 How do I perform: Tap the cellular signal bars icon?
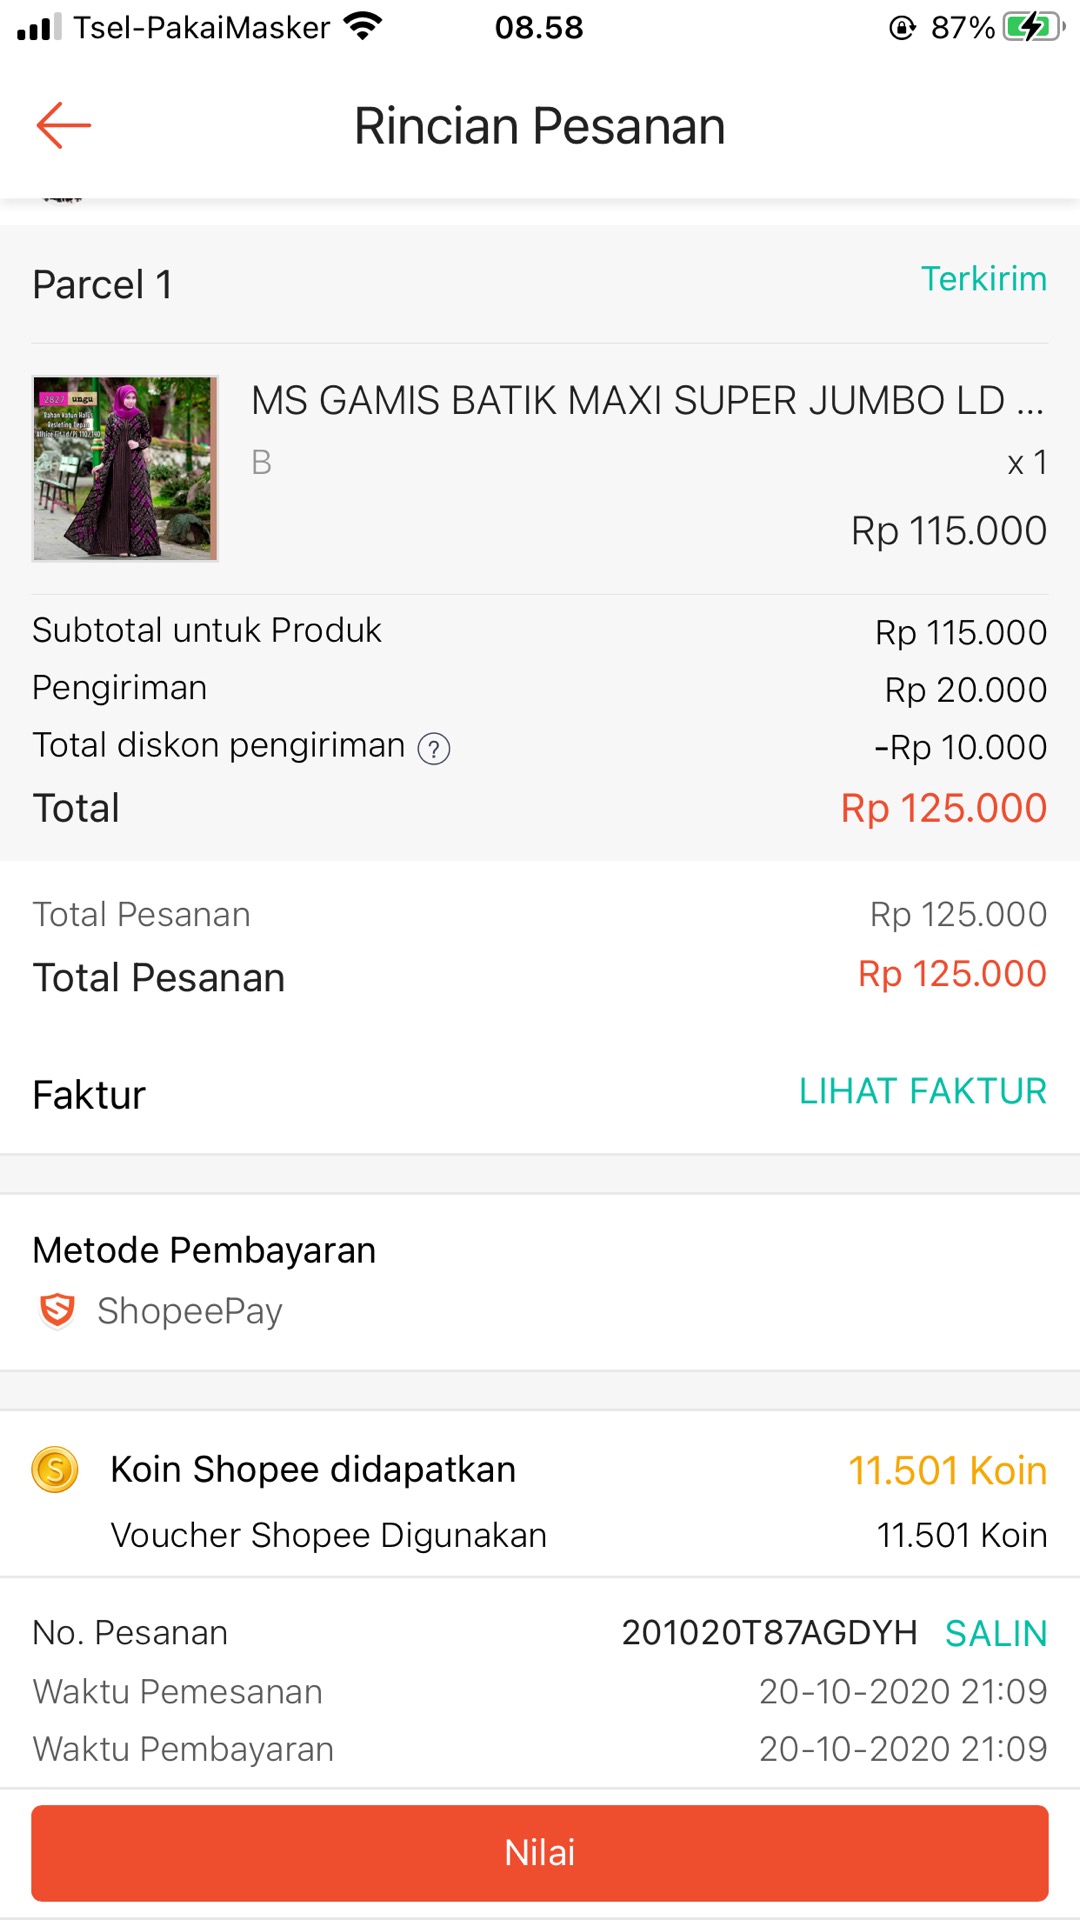tap(39, 27)
